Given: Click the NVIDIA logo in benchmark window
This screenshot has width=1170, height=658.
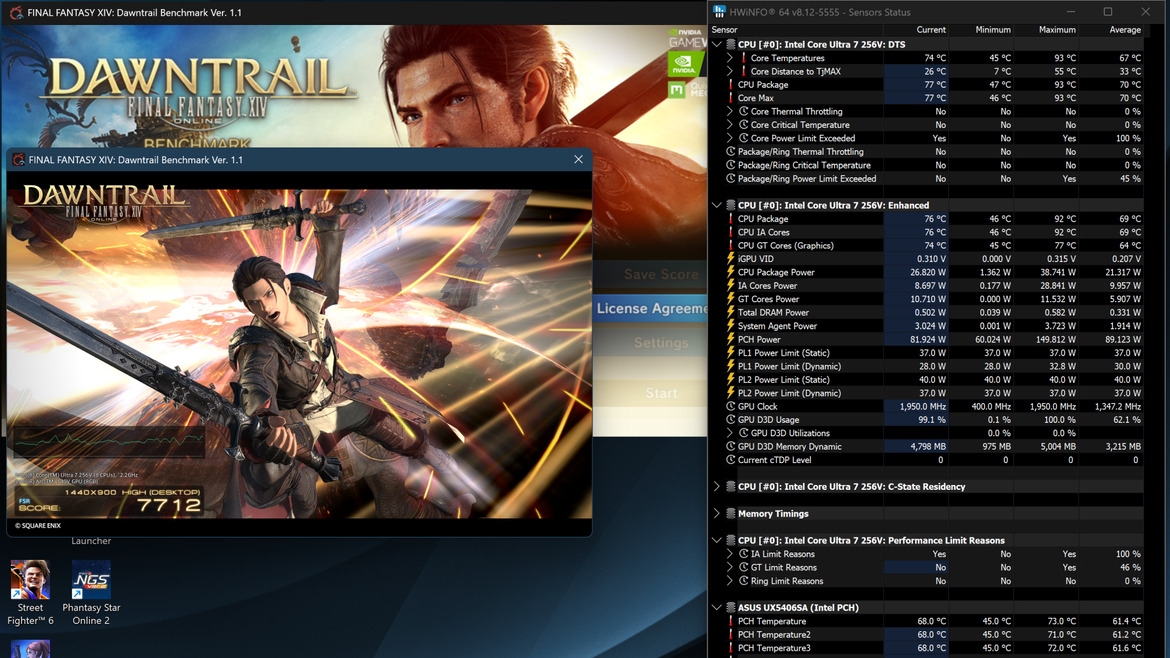Looking at the screenshot, I should [x=684, y=64].
